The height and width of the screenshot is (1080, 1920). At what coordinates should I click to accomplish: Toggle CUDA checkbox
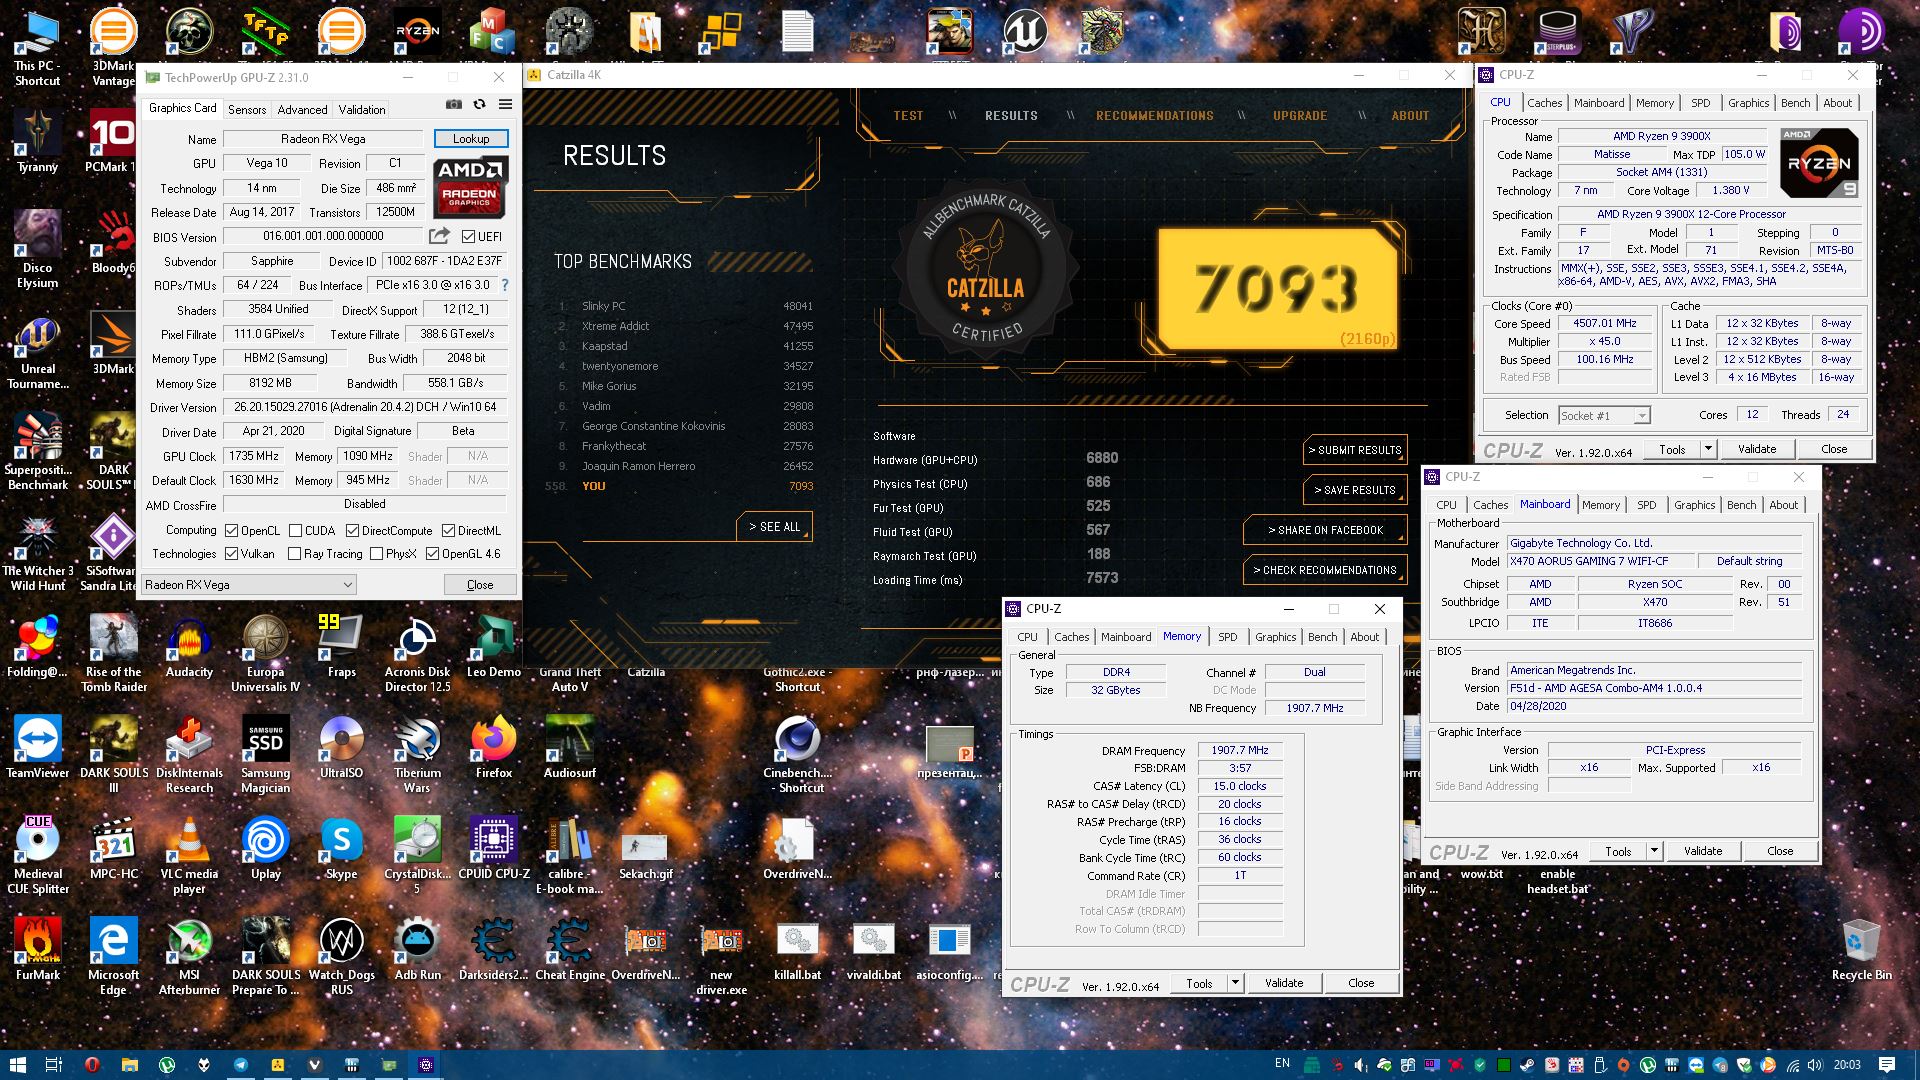click(x=296, y=531)
